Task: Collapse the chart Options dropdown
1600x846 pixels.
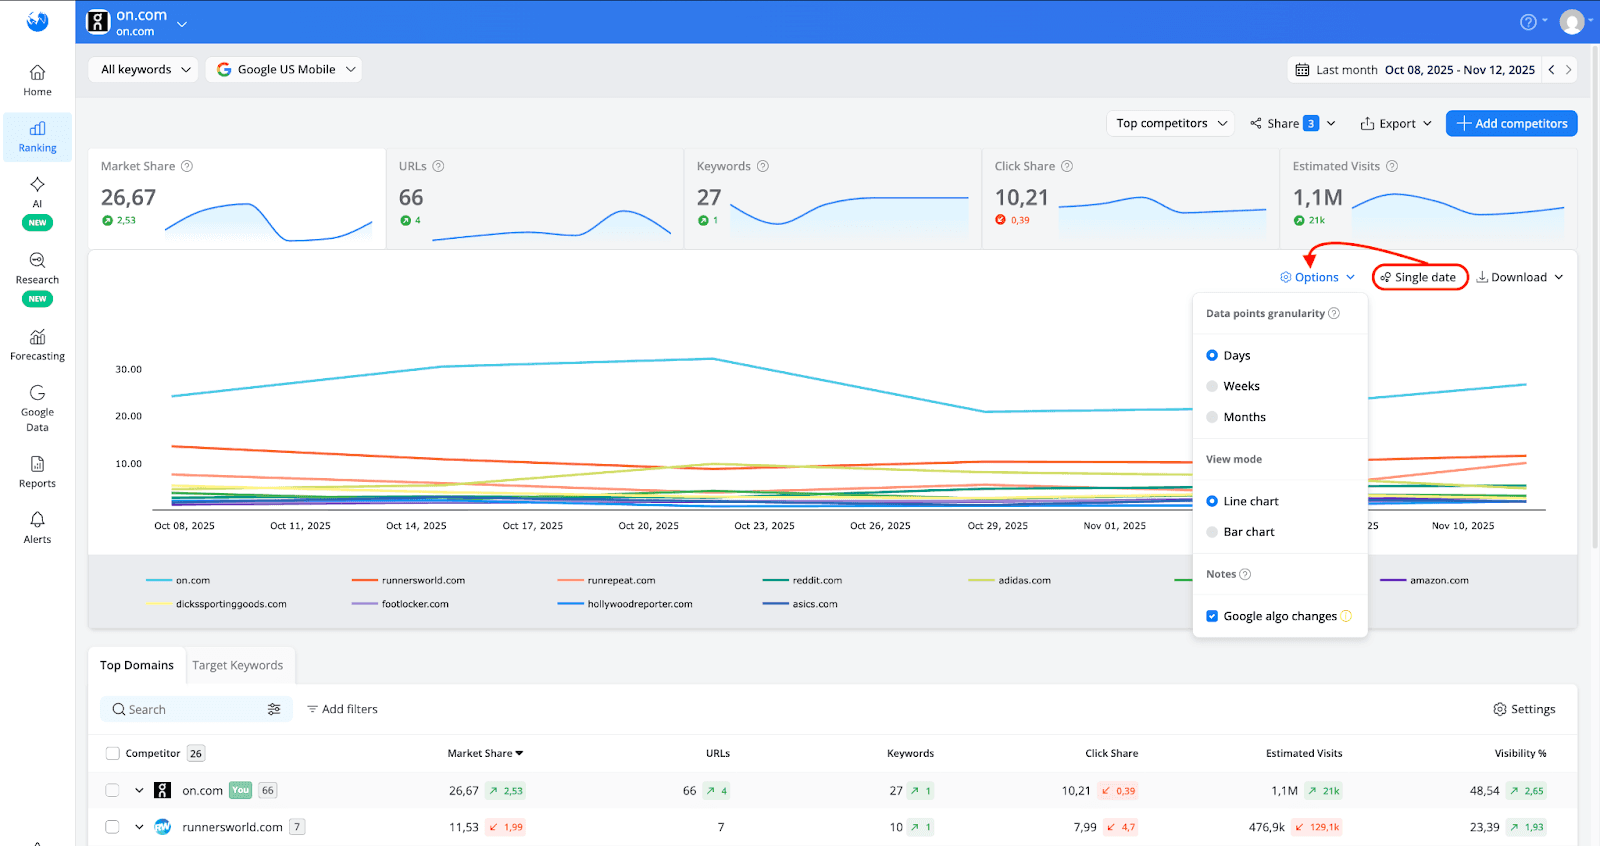Action: pos(1317,277)
